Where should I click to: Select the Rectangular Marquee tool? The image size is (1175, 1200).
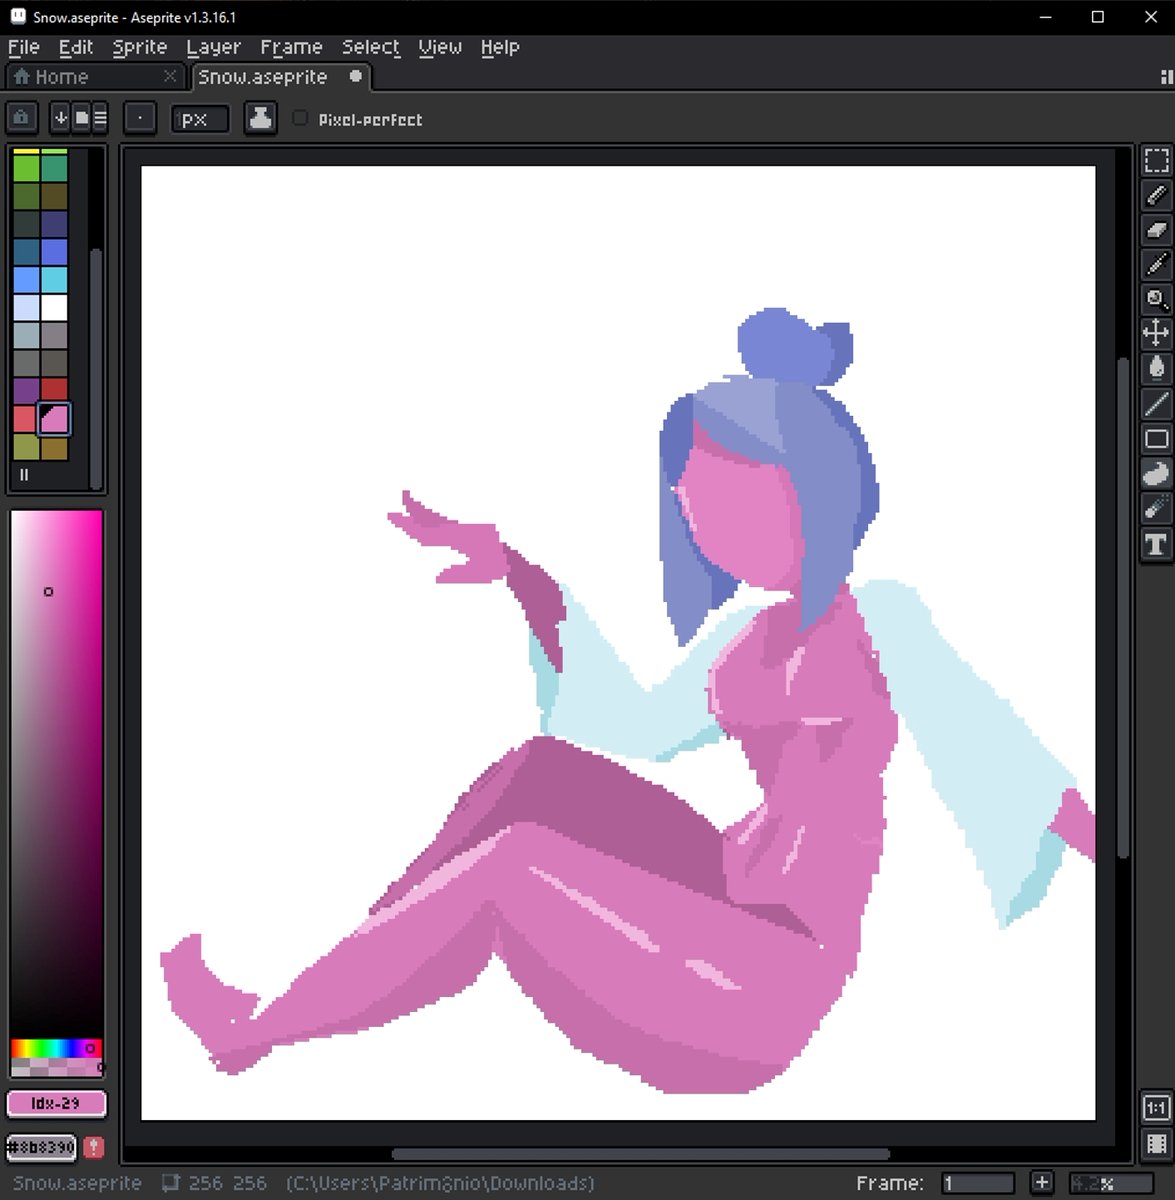(1156, 161)
